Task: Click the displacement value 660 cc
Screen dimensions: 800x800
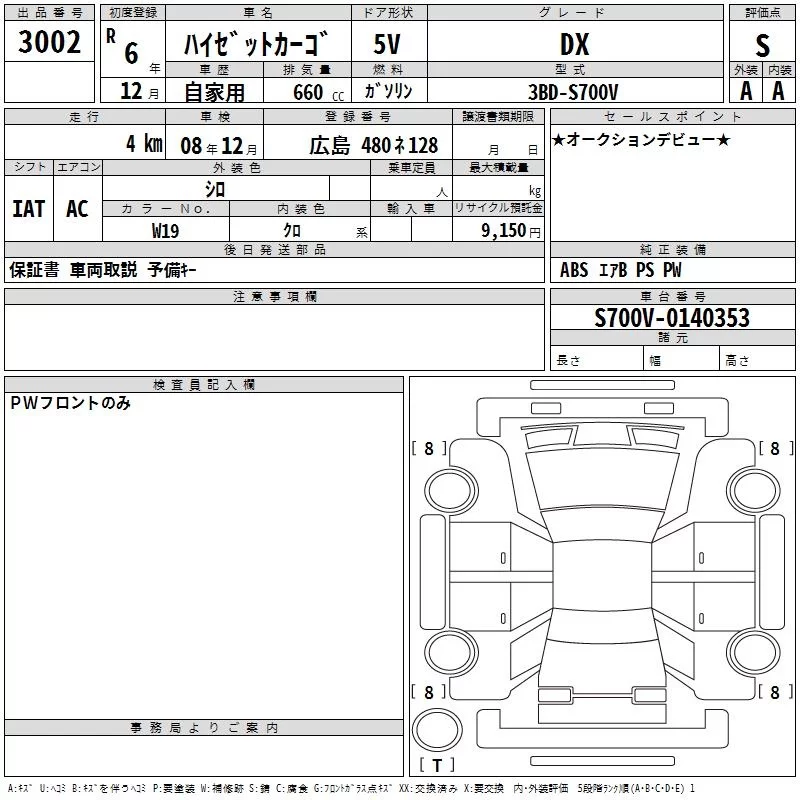Action: click(319, 92)
